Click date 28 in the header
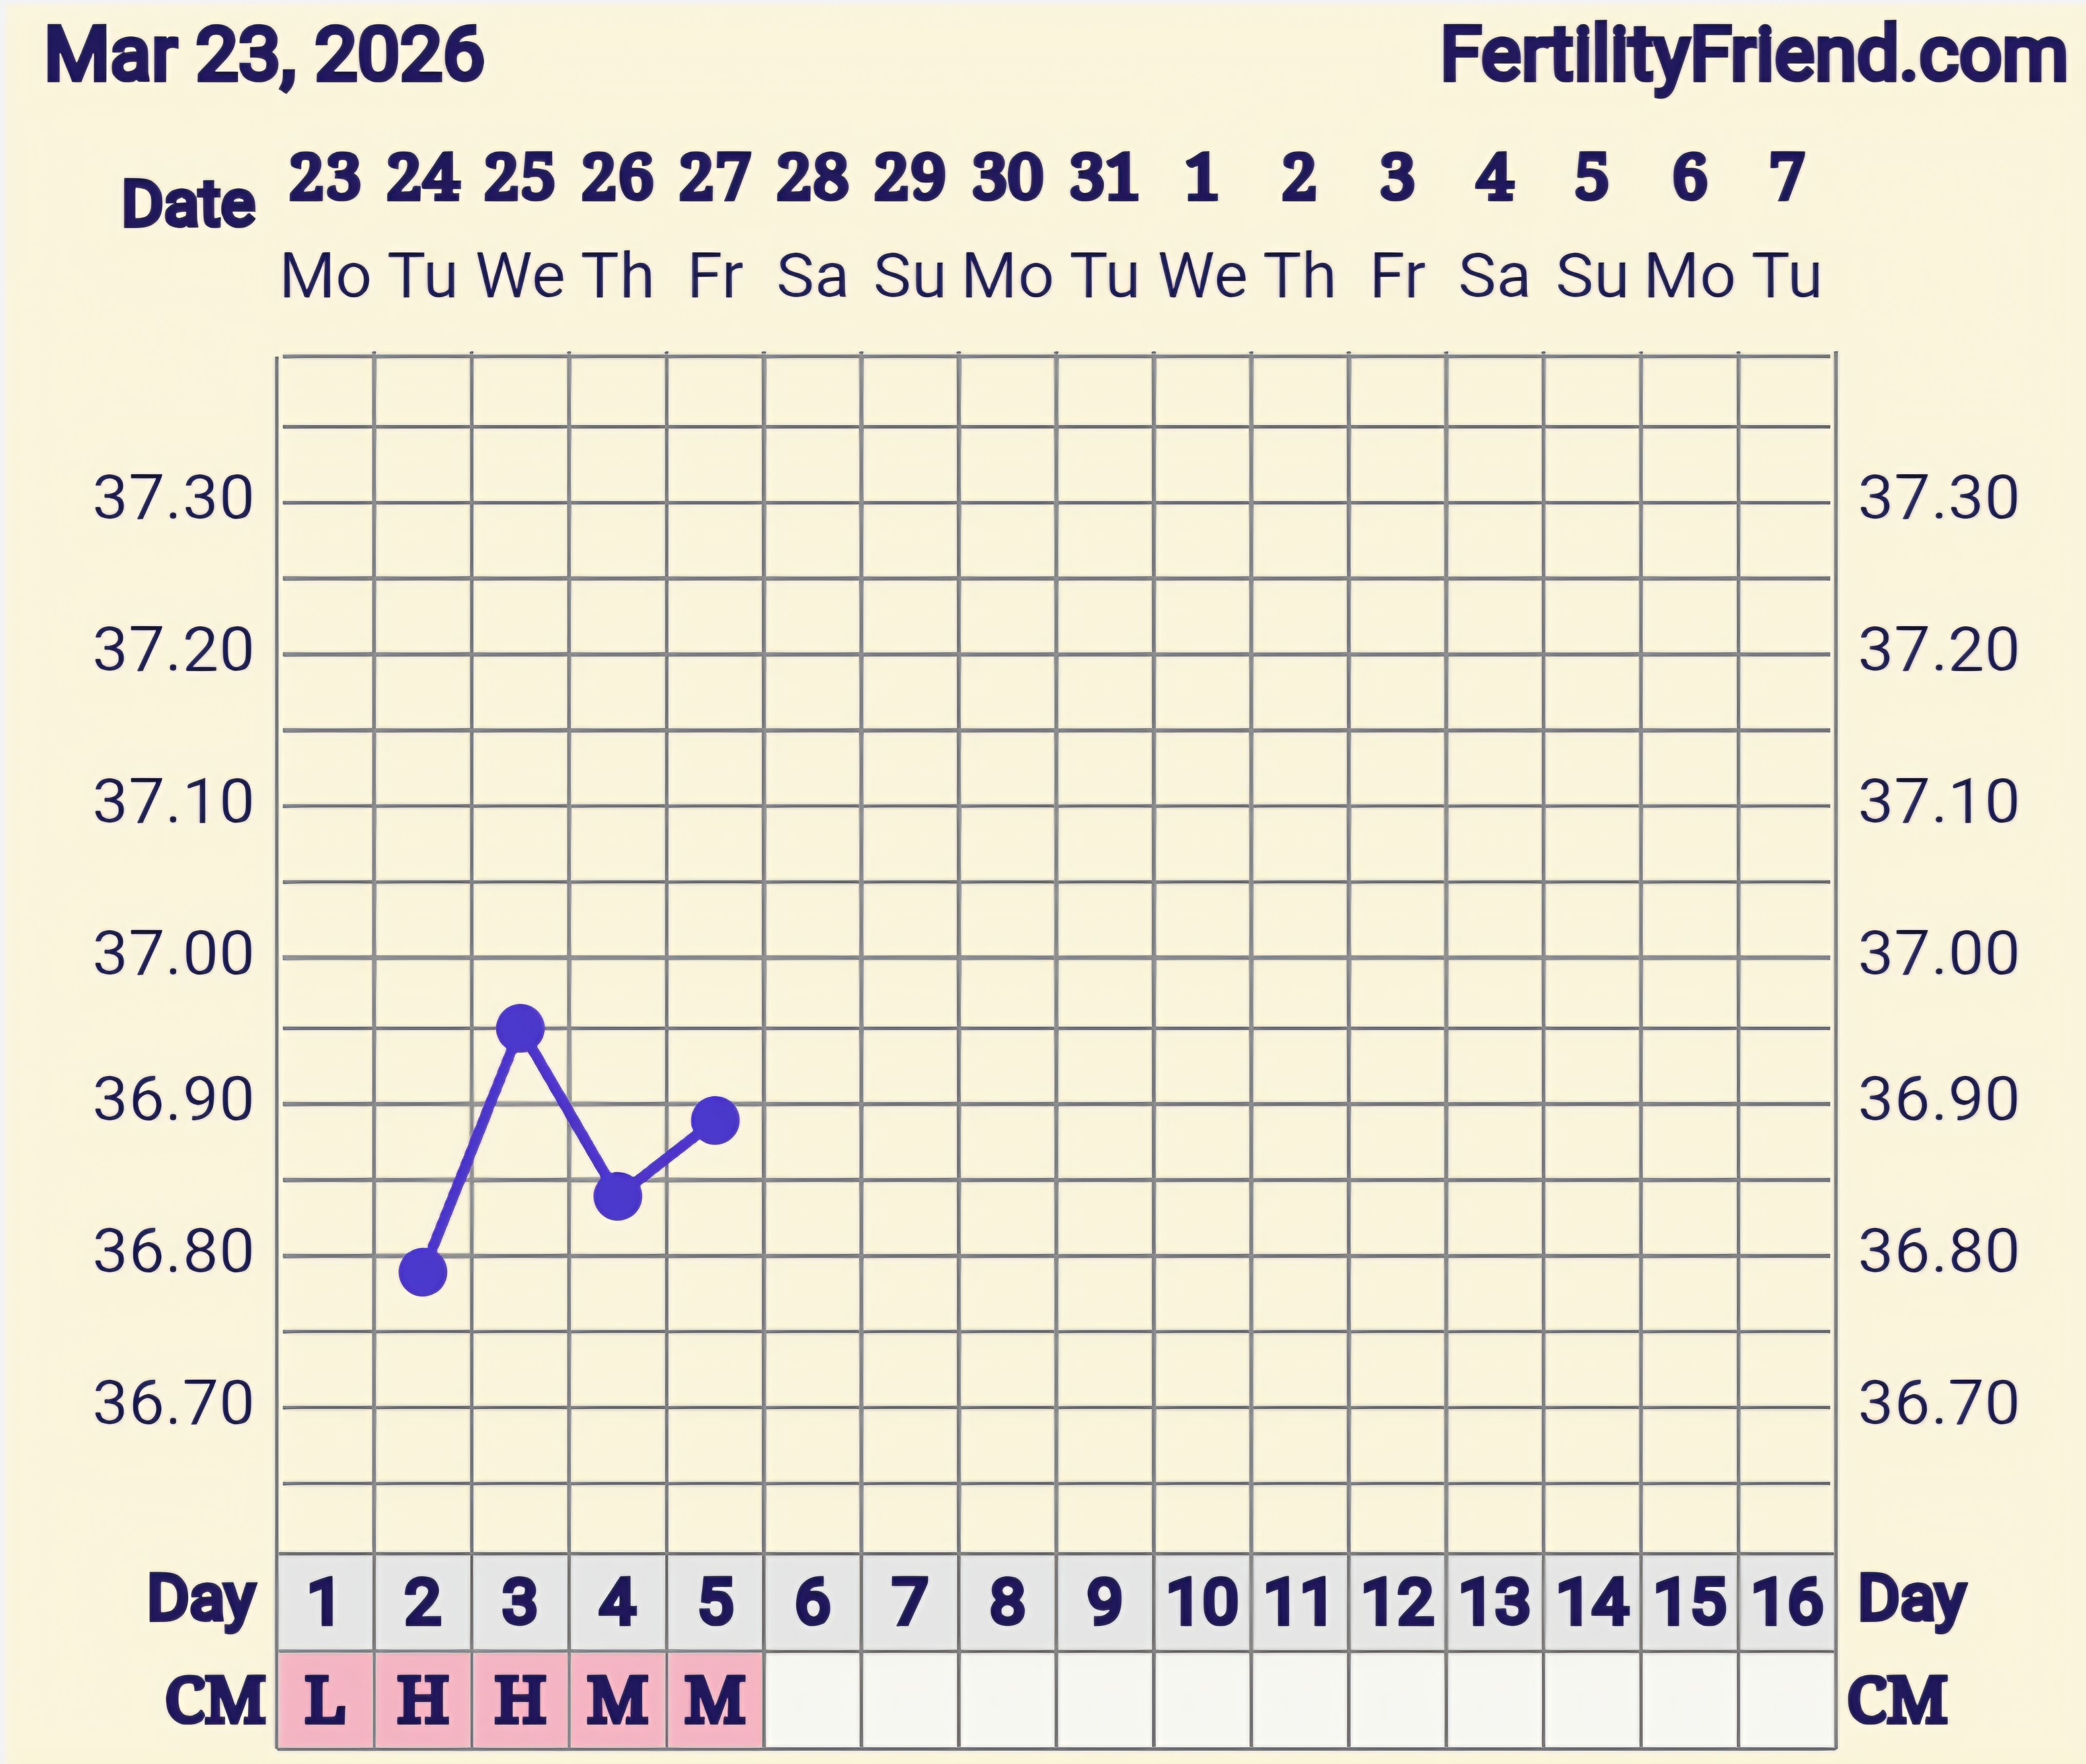The image size is (2086, 1764). 812,178
